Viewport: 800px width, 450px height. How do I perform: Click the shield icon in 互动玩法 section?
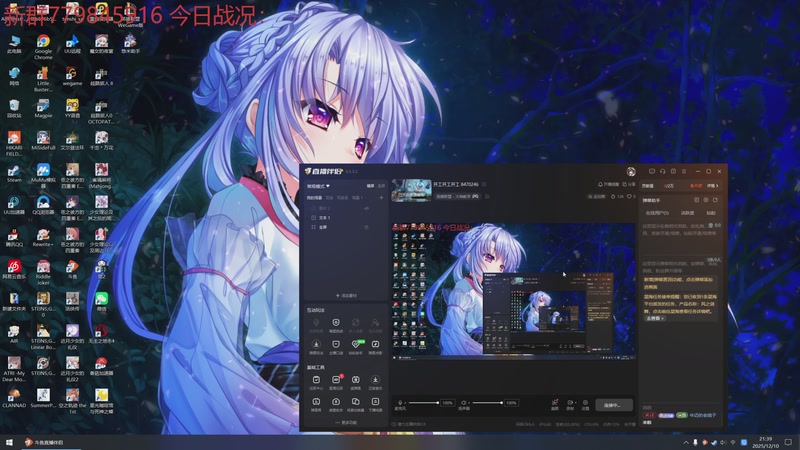click(336, 324)
